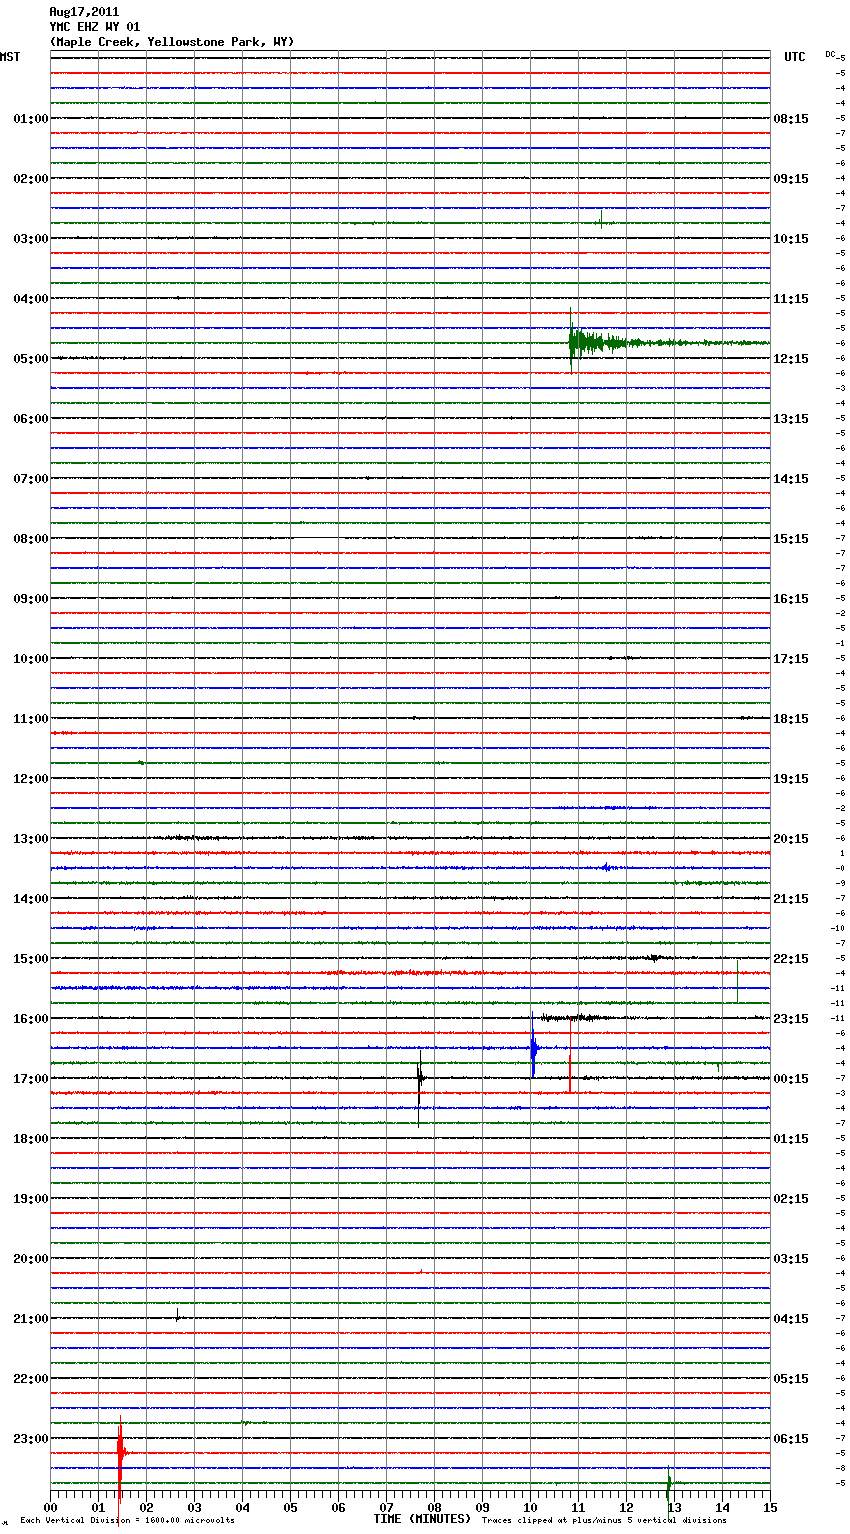Click the TIME (MINUTES) axis title

422,1519
